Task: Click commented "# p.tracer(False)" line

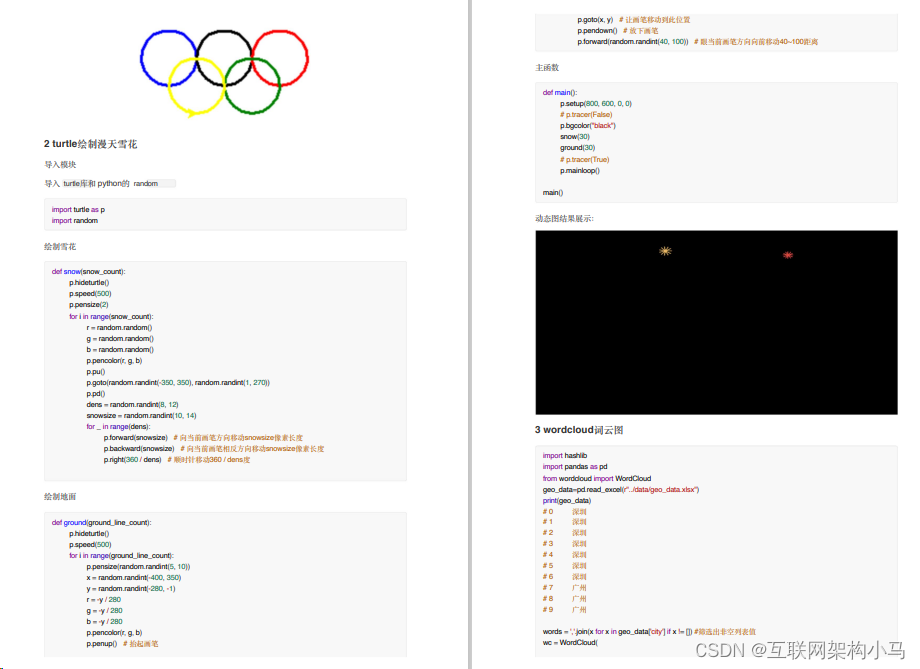Action: point(586,114)
